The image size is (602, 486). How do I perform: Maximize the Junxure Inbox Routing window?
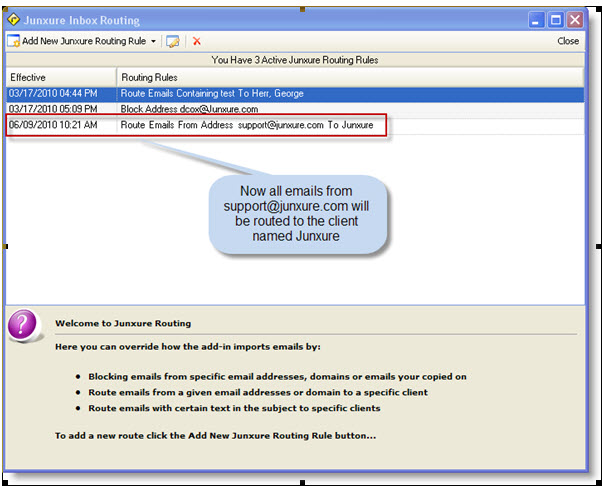click(556, 20)
